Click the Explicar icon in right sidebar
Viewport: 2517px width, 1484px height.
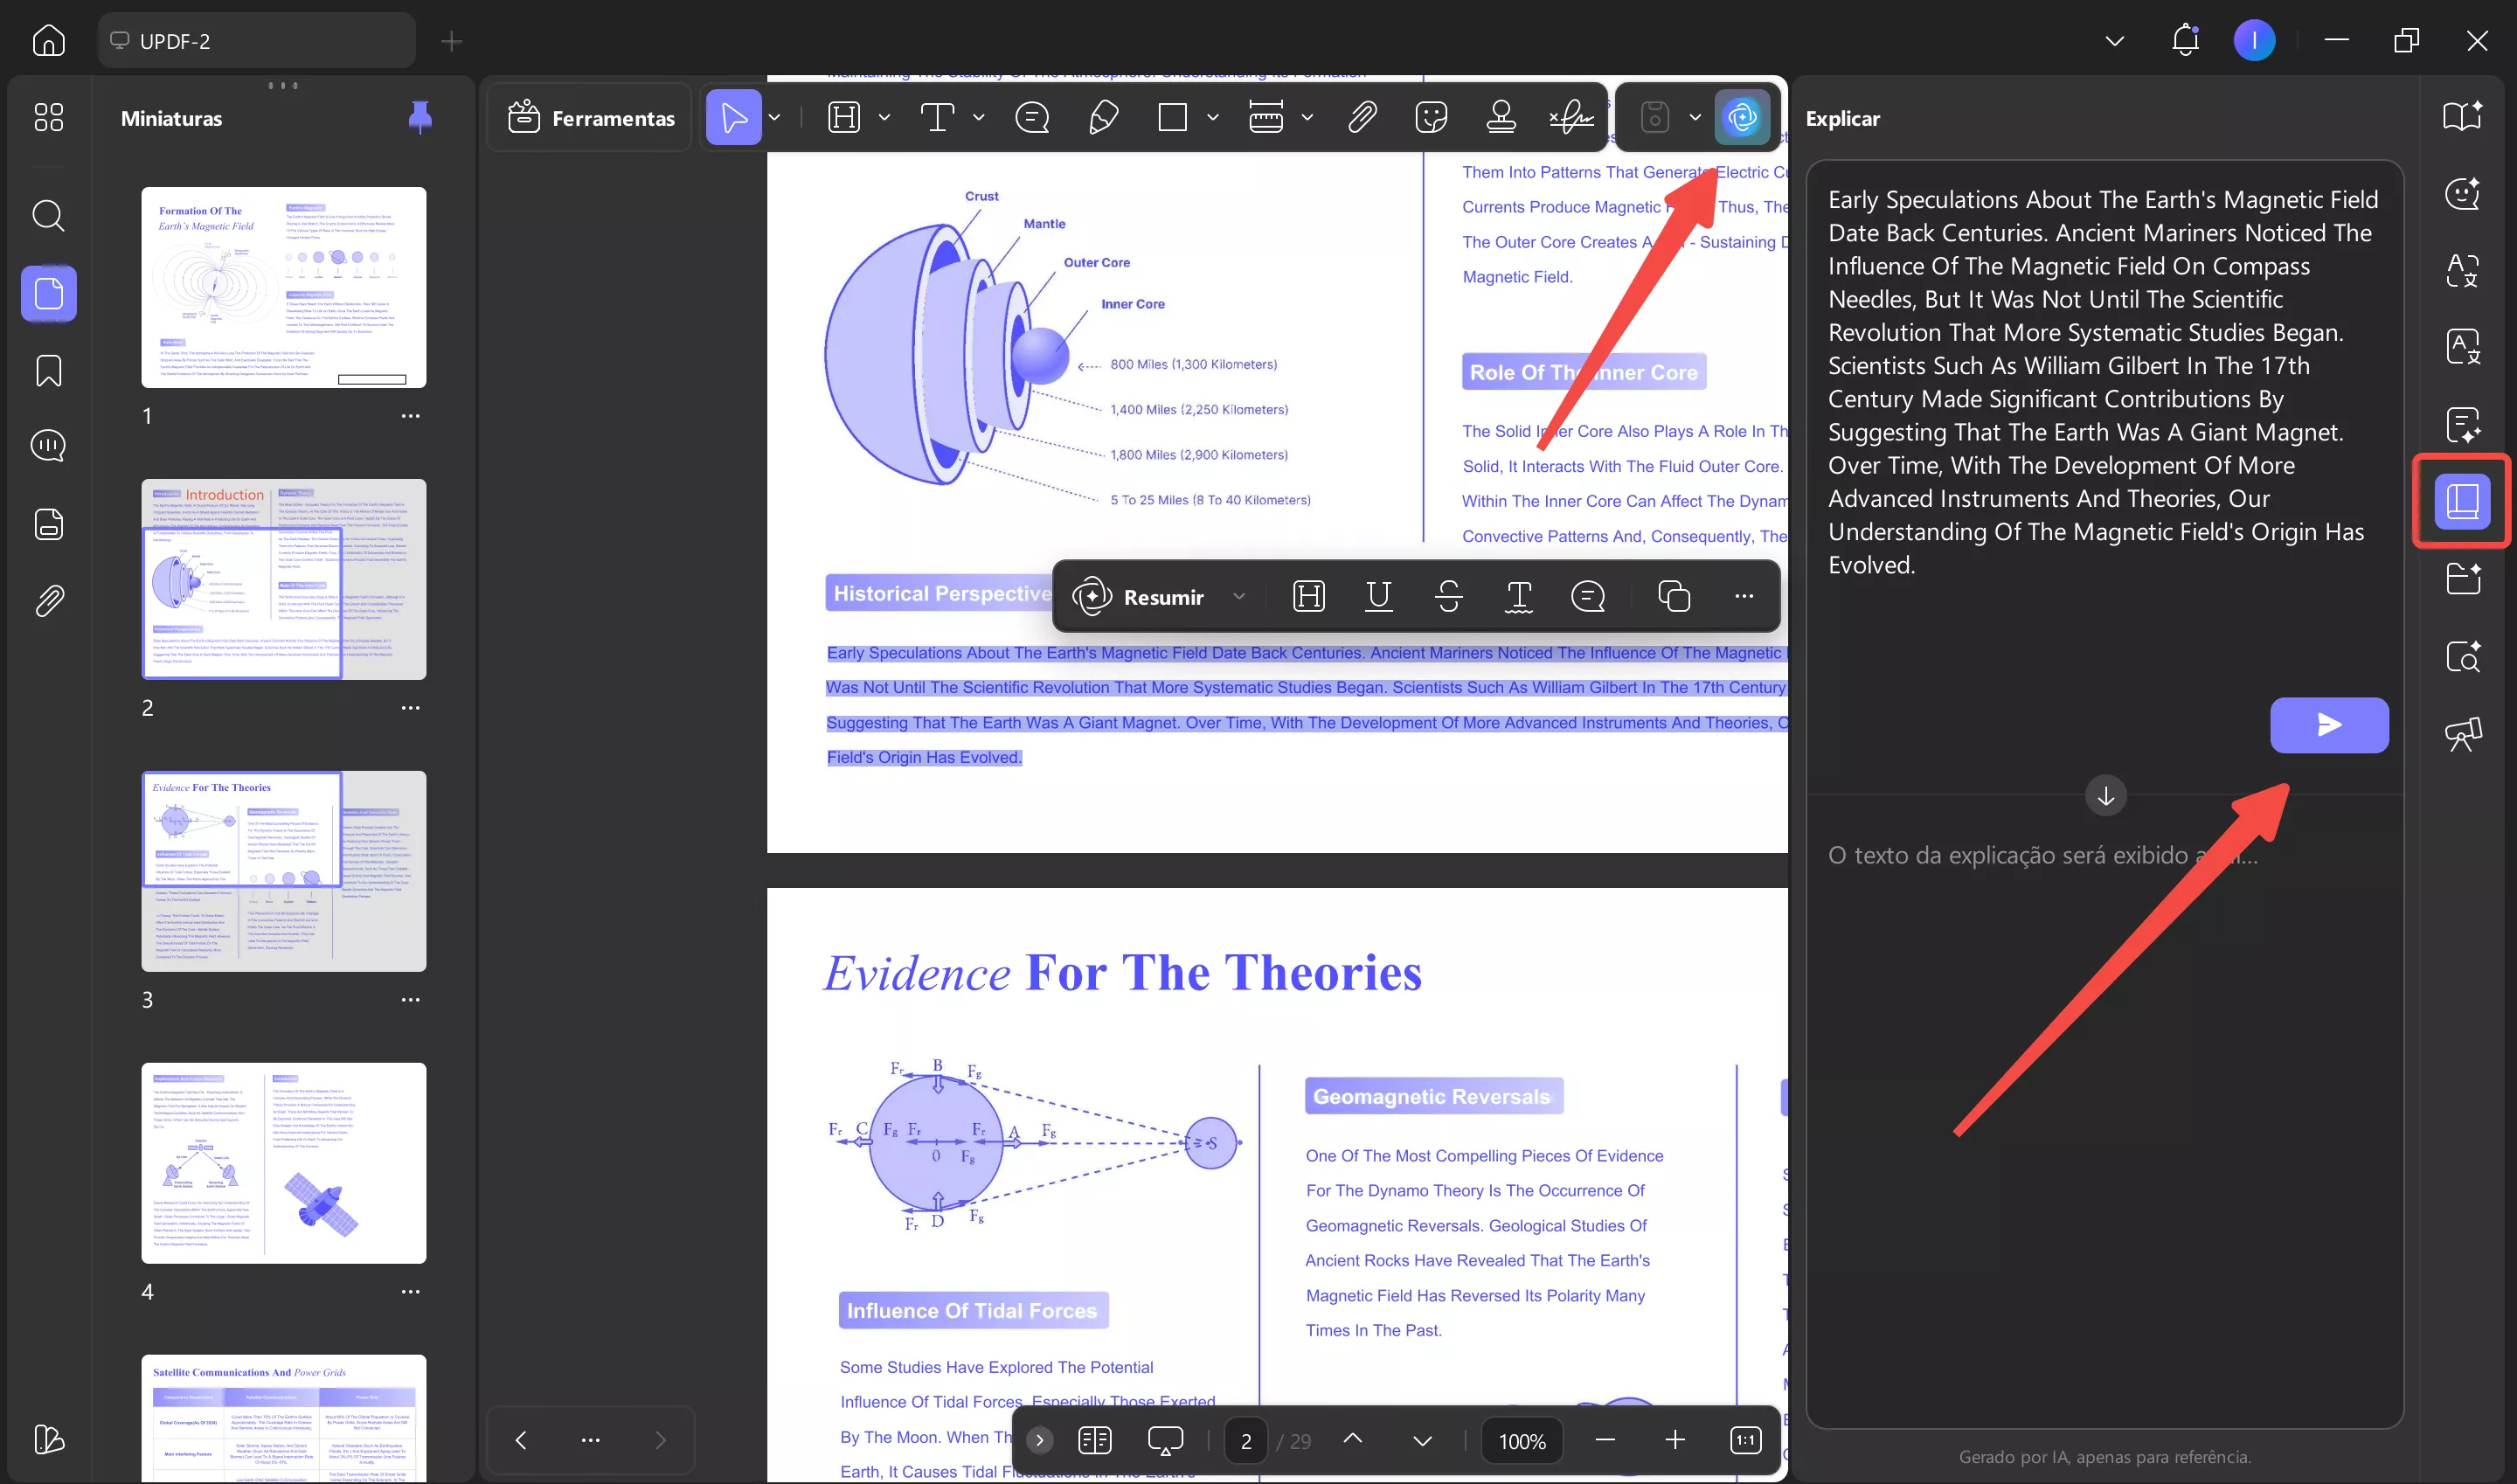pos(2461,500)
